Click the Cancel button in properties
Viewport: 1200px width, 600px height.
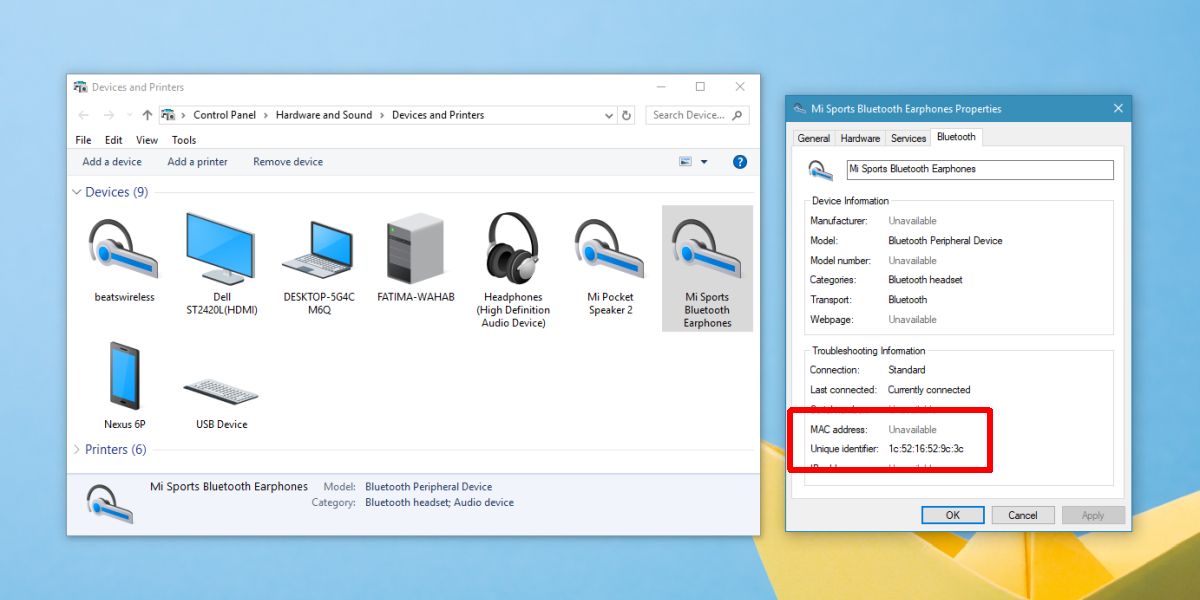click(1023, 515)
